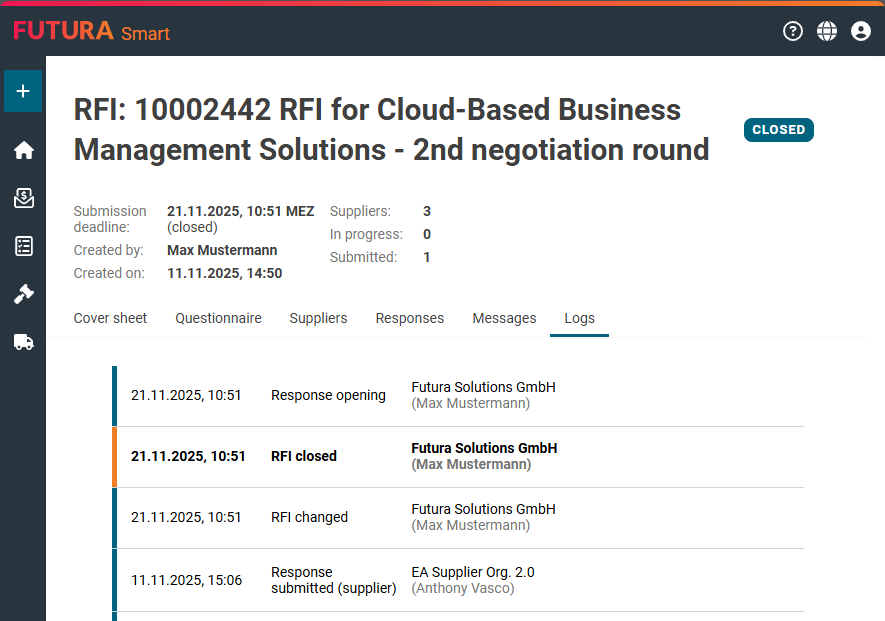Open the auction gavel icon in sidebar
Viewport: 885px width, 621px height.
tap(23, 294)
